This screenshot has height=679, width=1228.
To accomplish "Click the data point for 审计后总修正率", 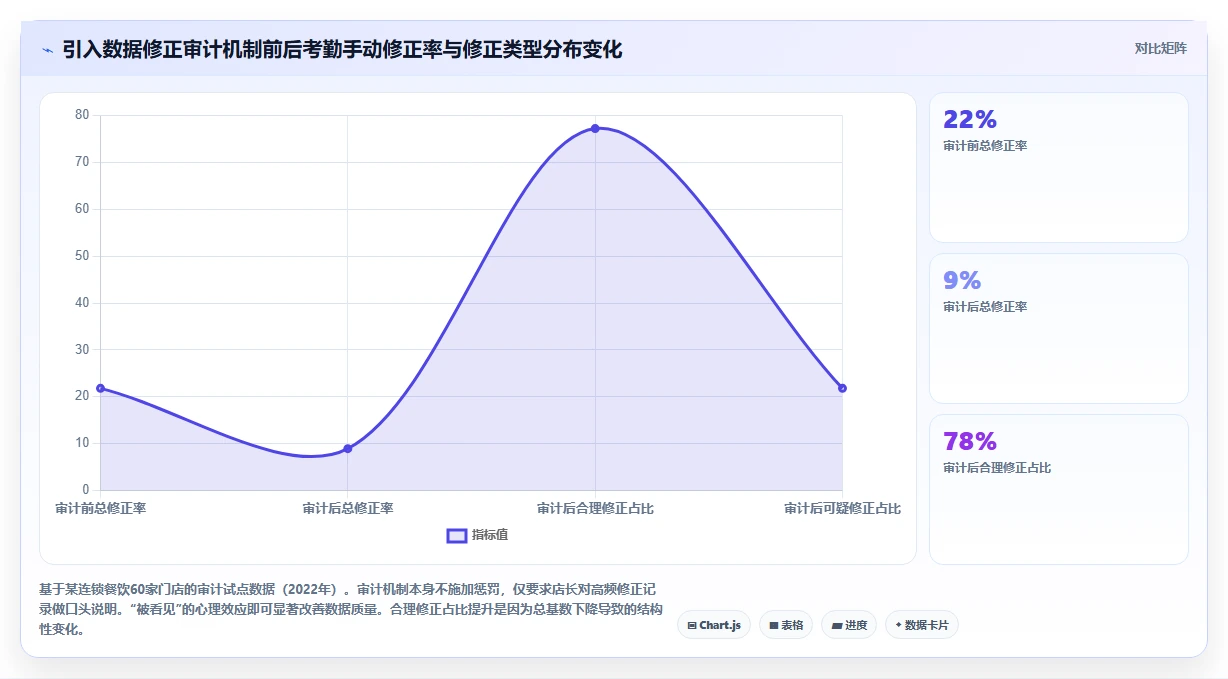I will point(348,449).
